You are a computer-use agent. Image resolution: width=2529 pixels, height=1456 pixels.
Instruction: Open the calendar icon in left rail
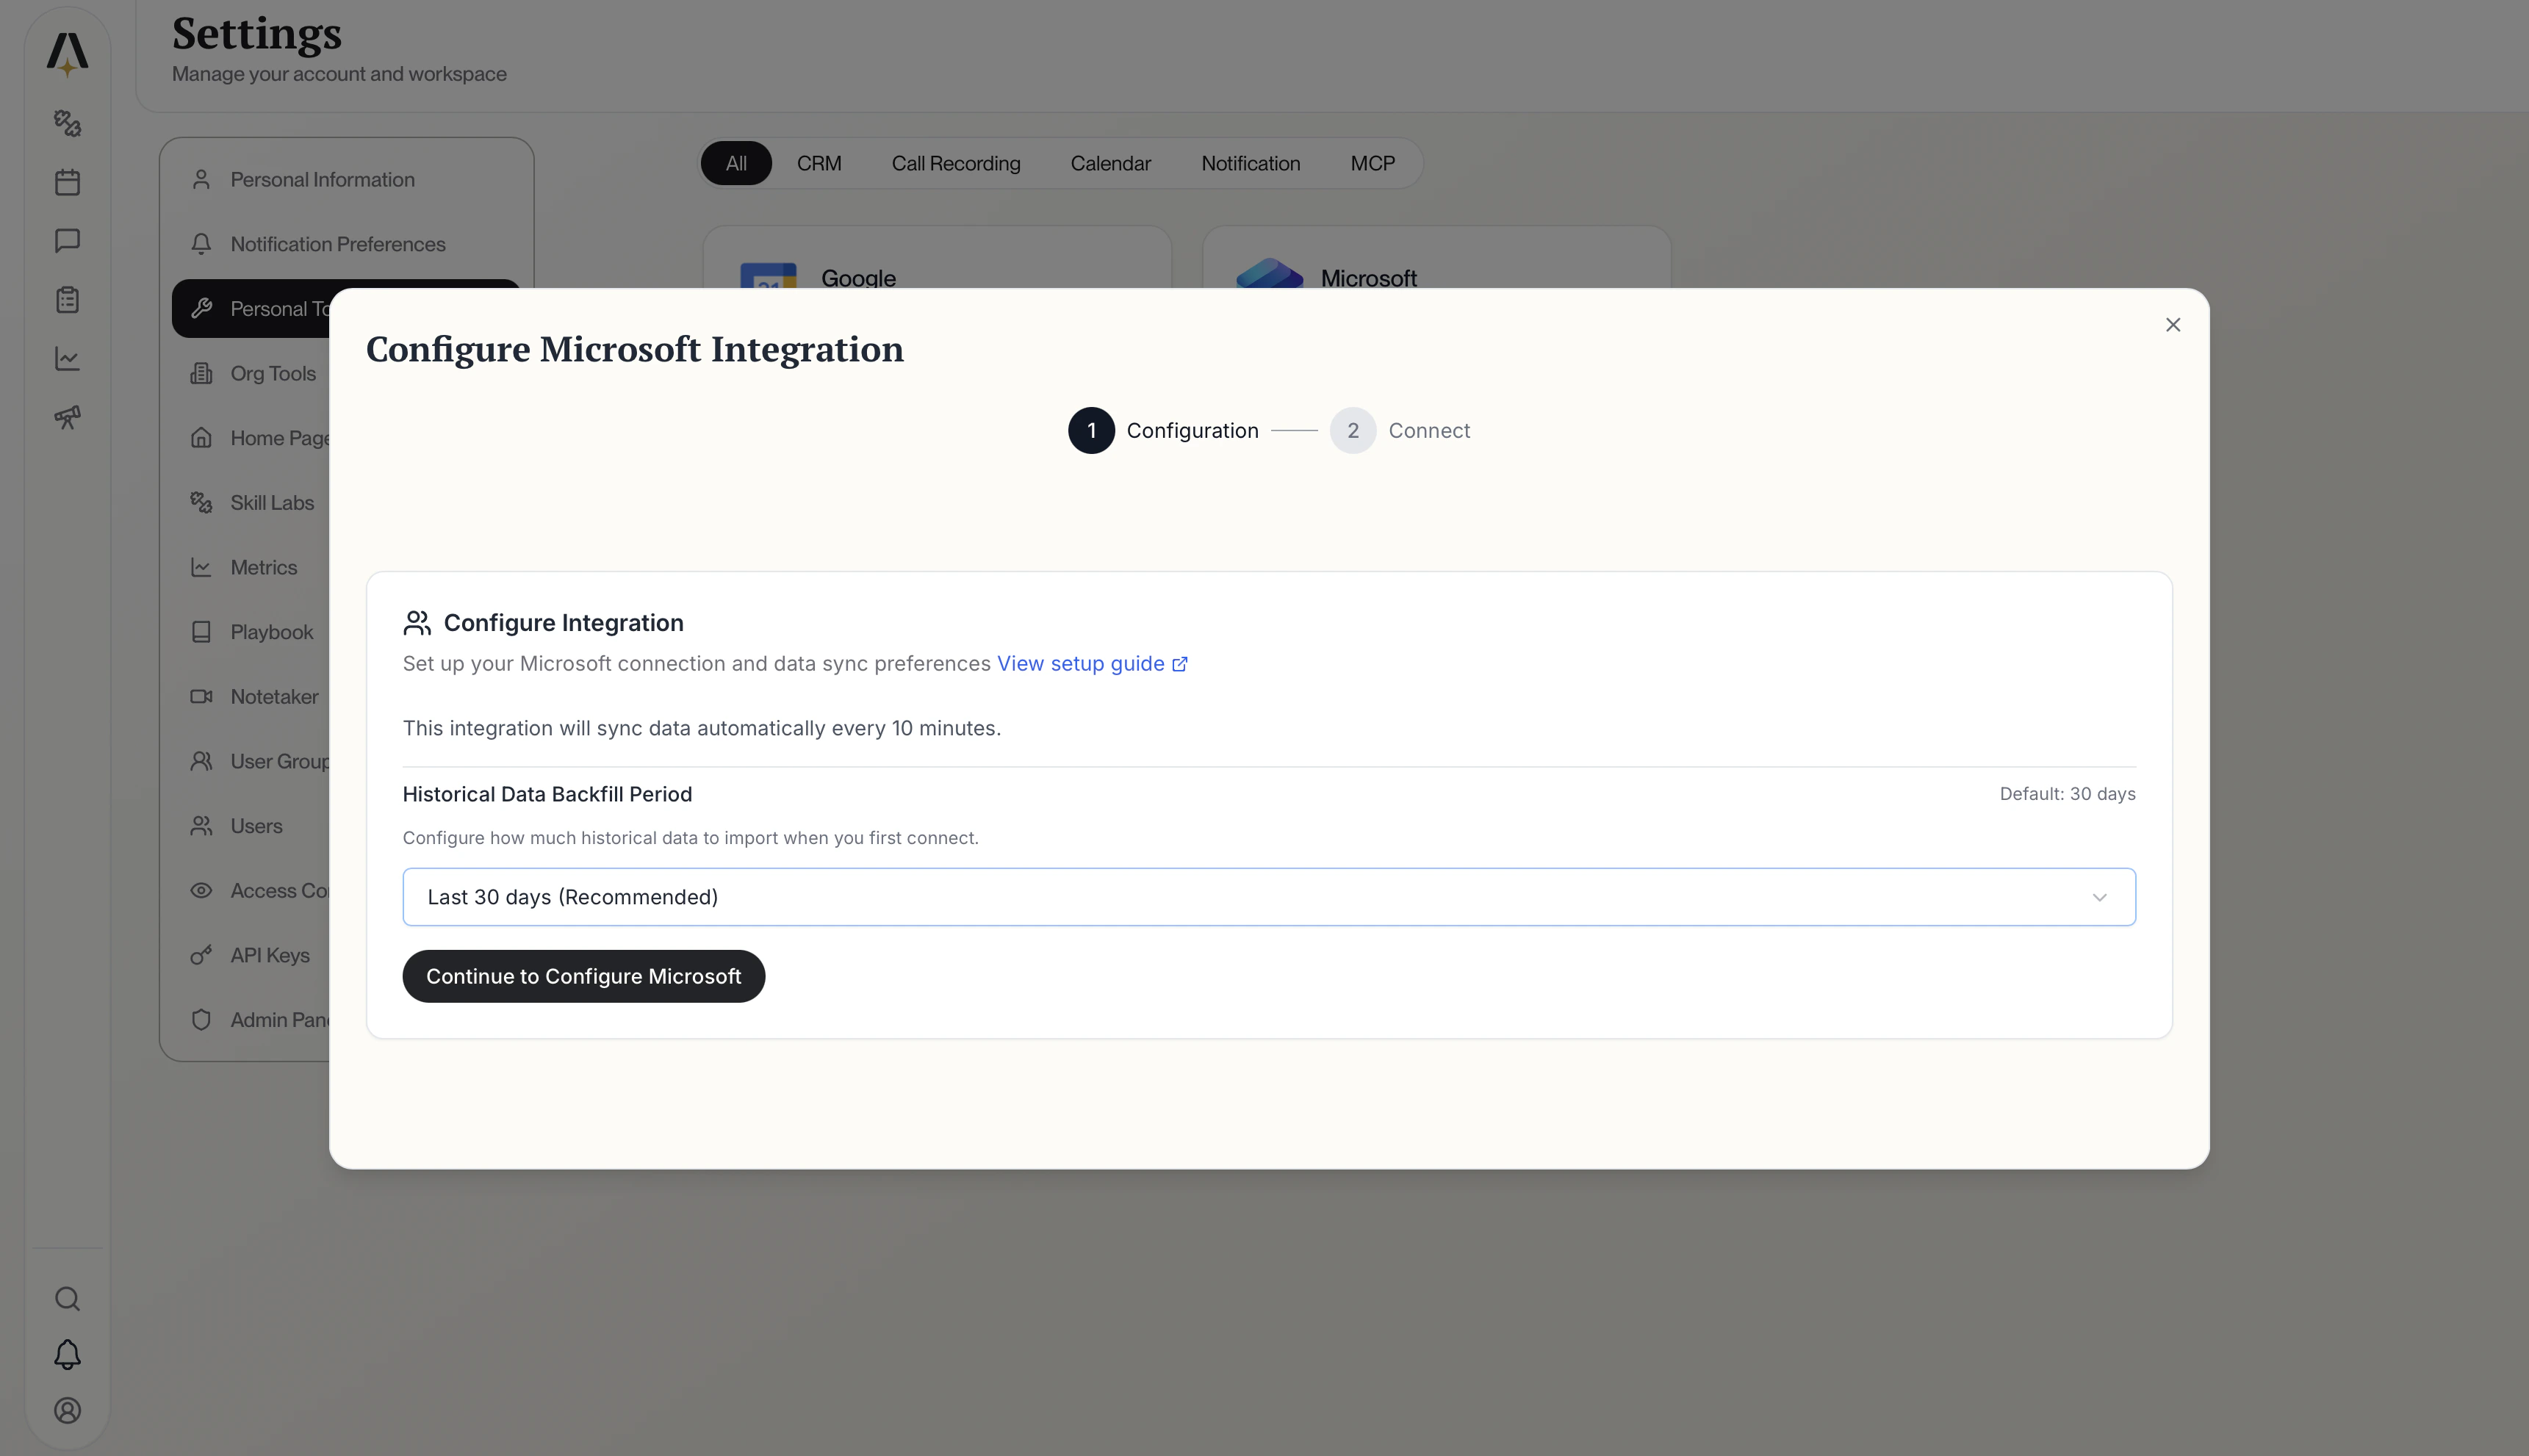(67, 182)
